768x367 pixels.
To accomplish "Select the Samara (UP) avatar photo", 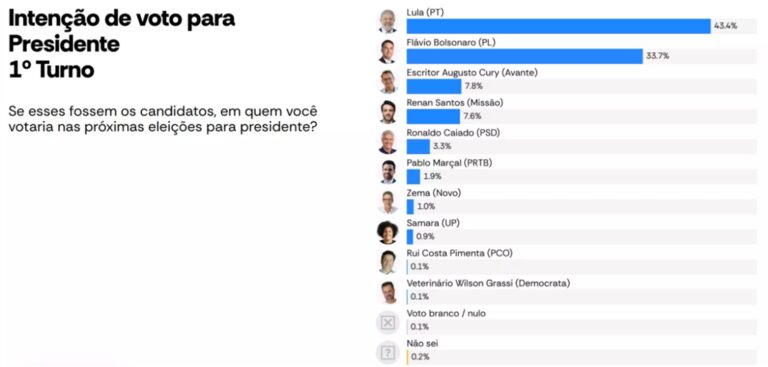I will [387, 232].
